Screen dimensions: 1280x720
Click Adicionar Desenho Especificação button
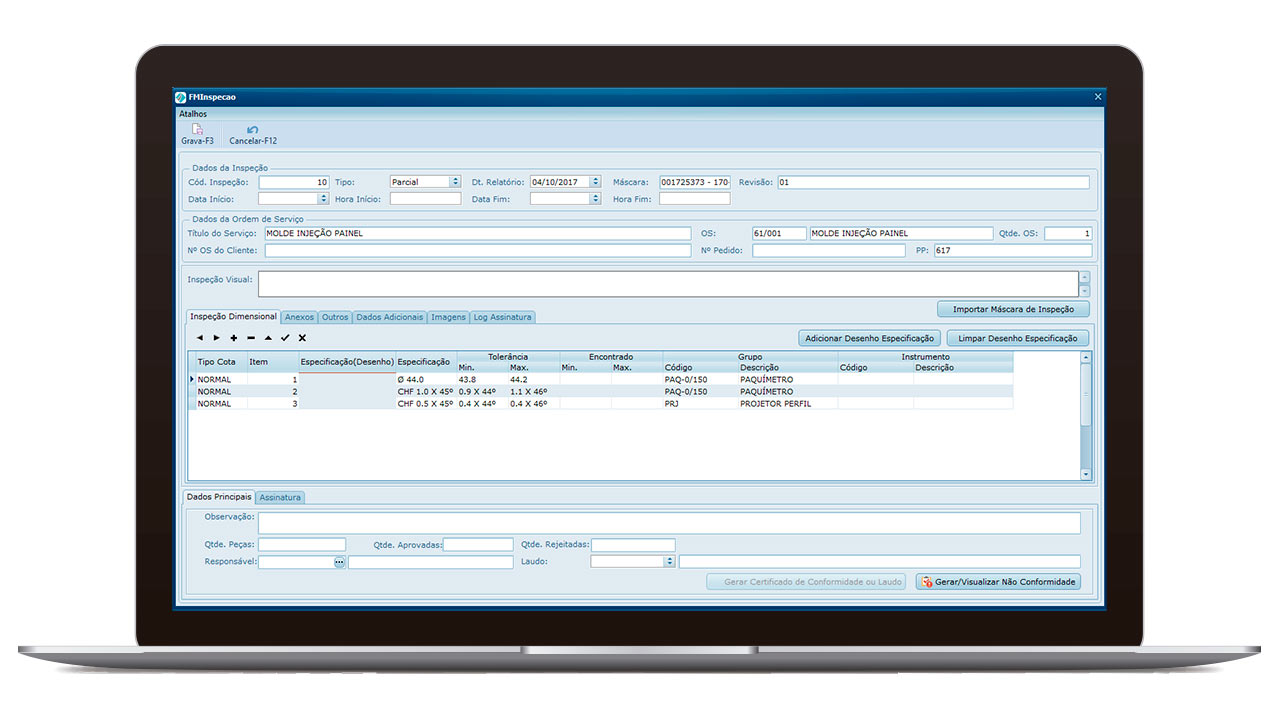click(869, 339)
